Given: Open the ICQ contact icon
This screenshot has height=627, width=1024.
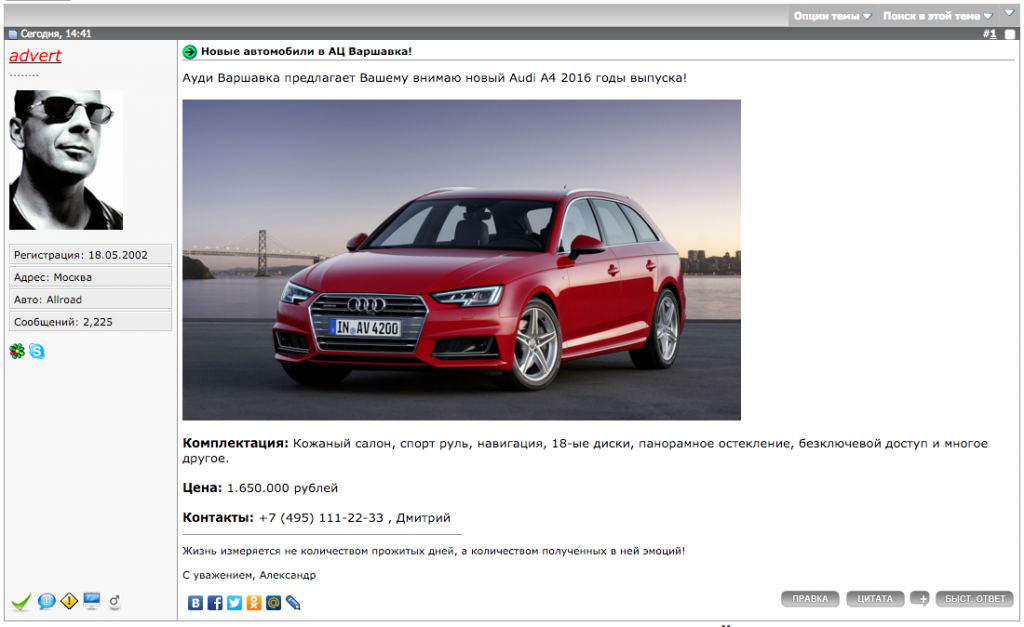Looking at the screenshot, I should pyautogui.click(x=17, y=351).
